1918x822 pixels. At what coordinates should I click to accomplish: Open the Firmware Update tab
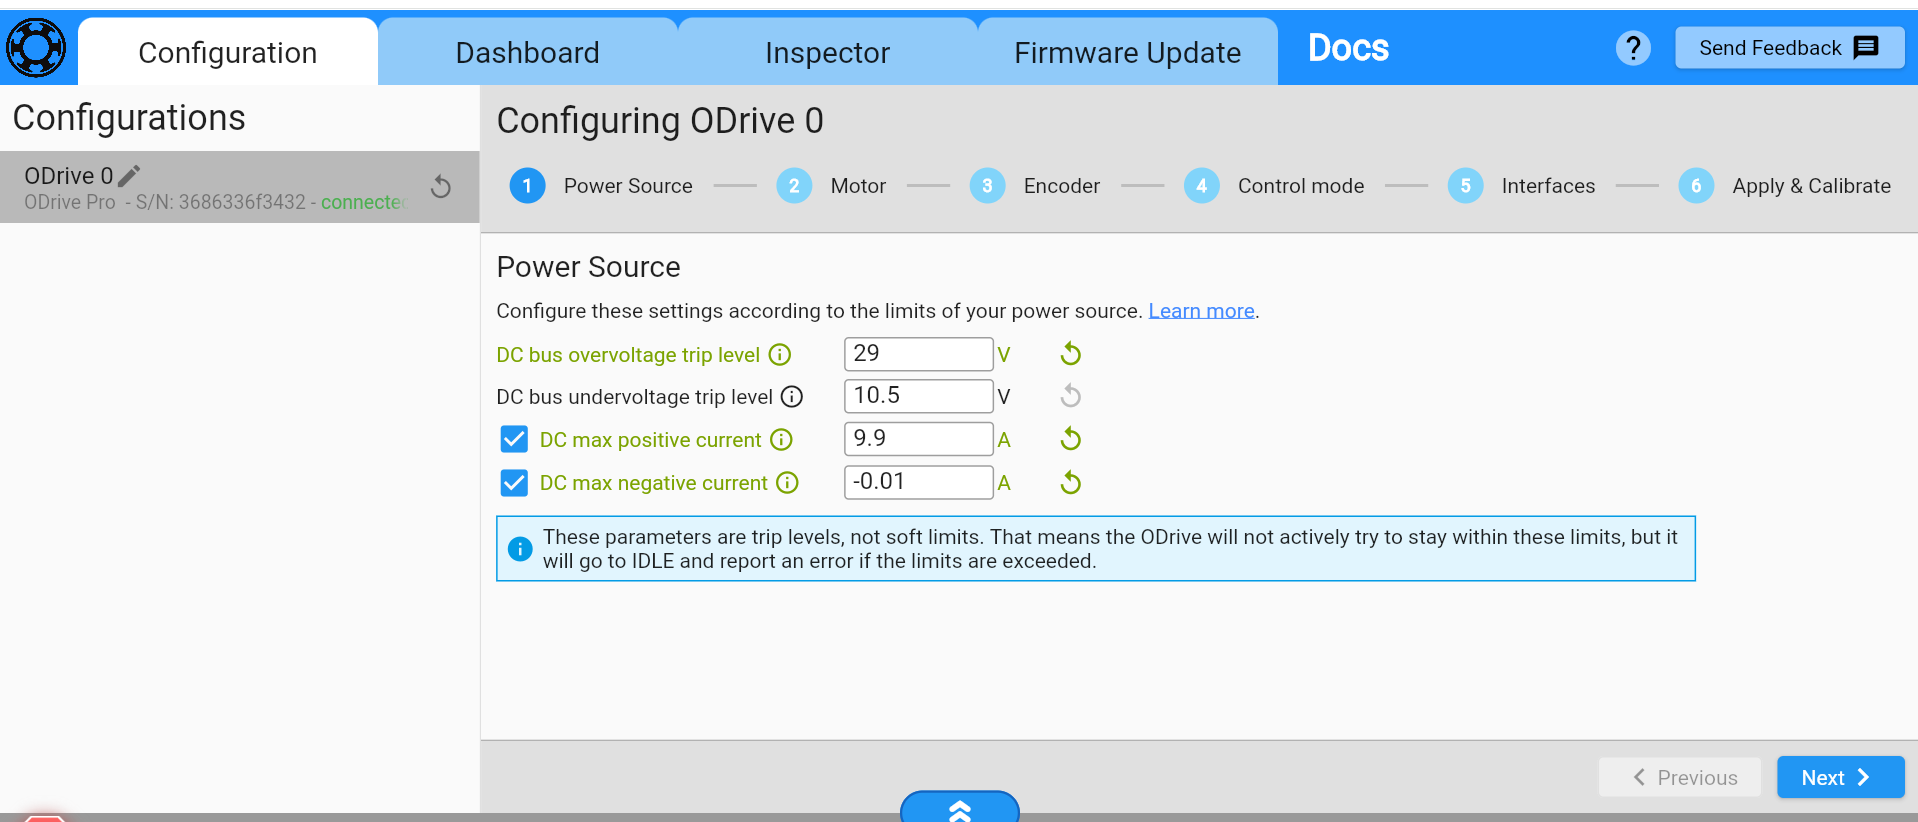(1128, 52)
